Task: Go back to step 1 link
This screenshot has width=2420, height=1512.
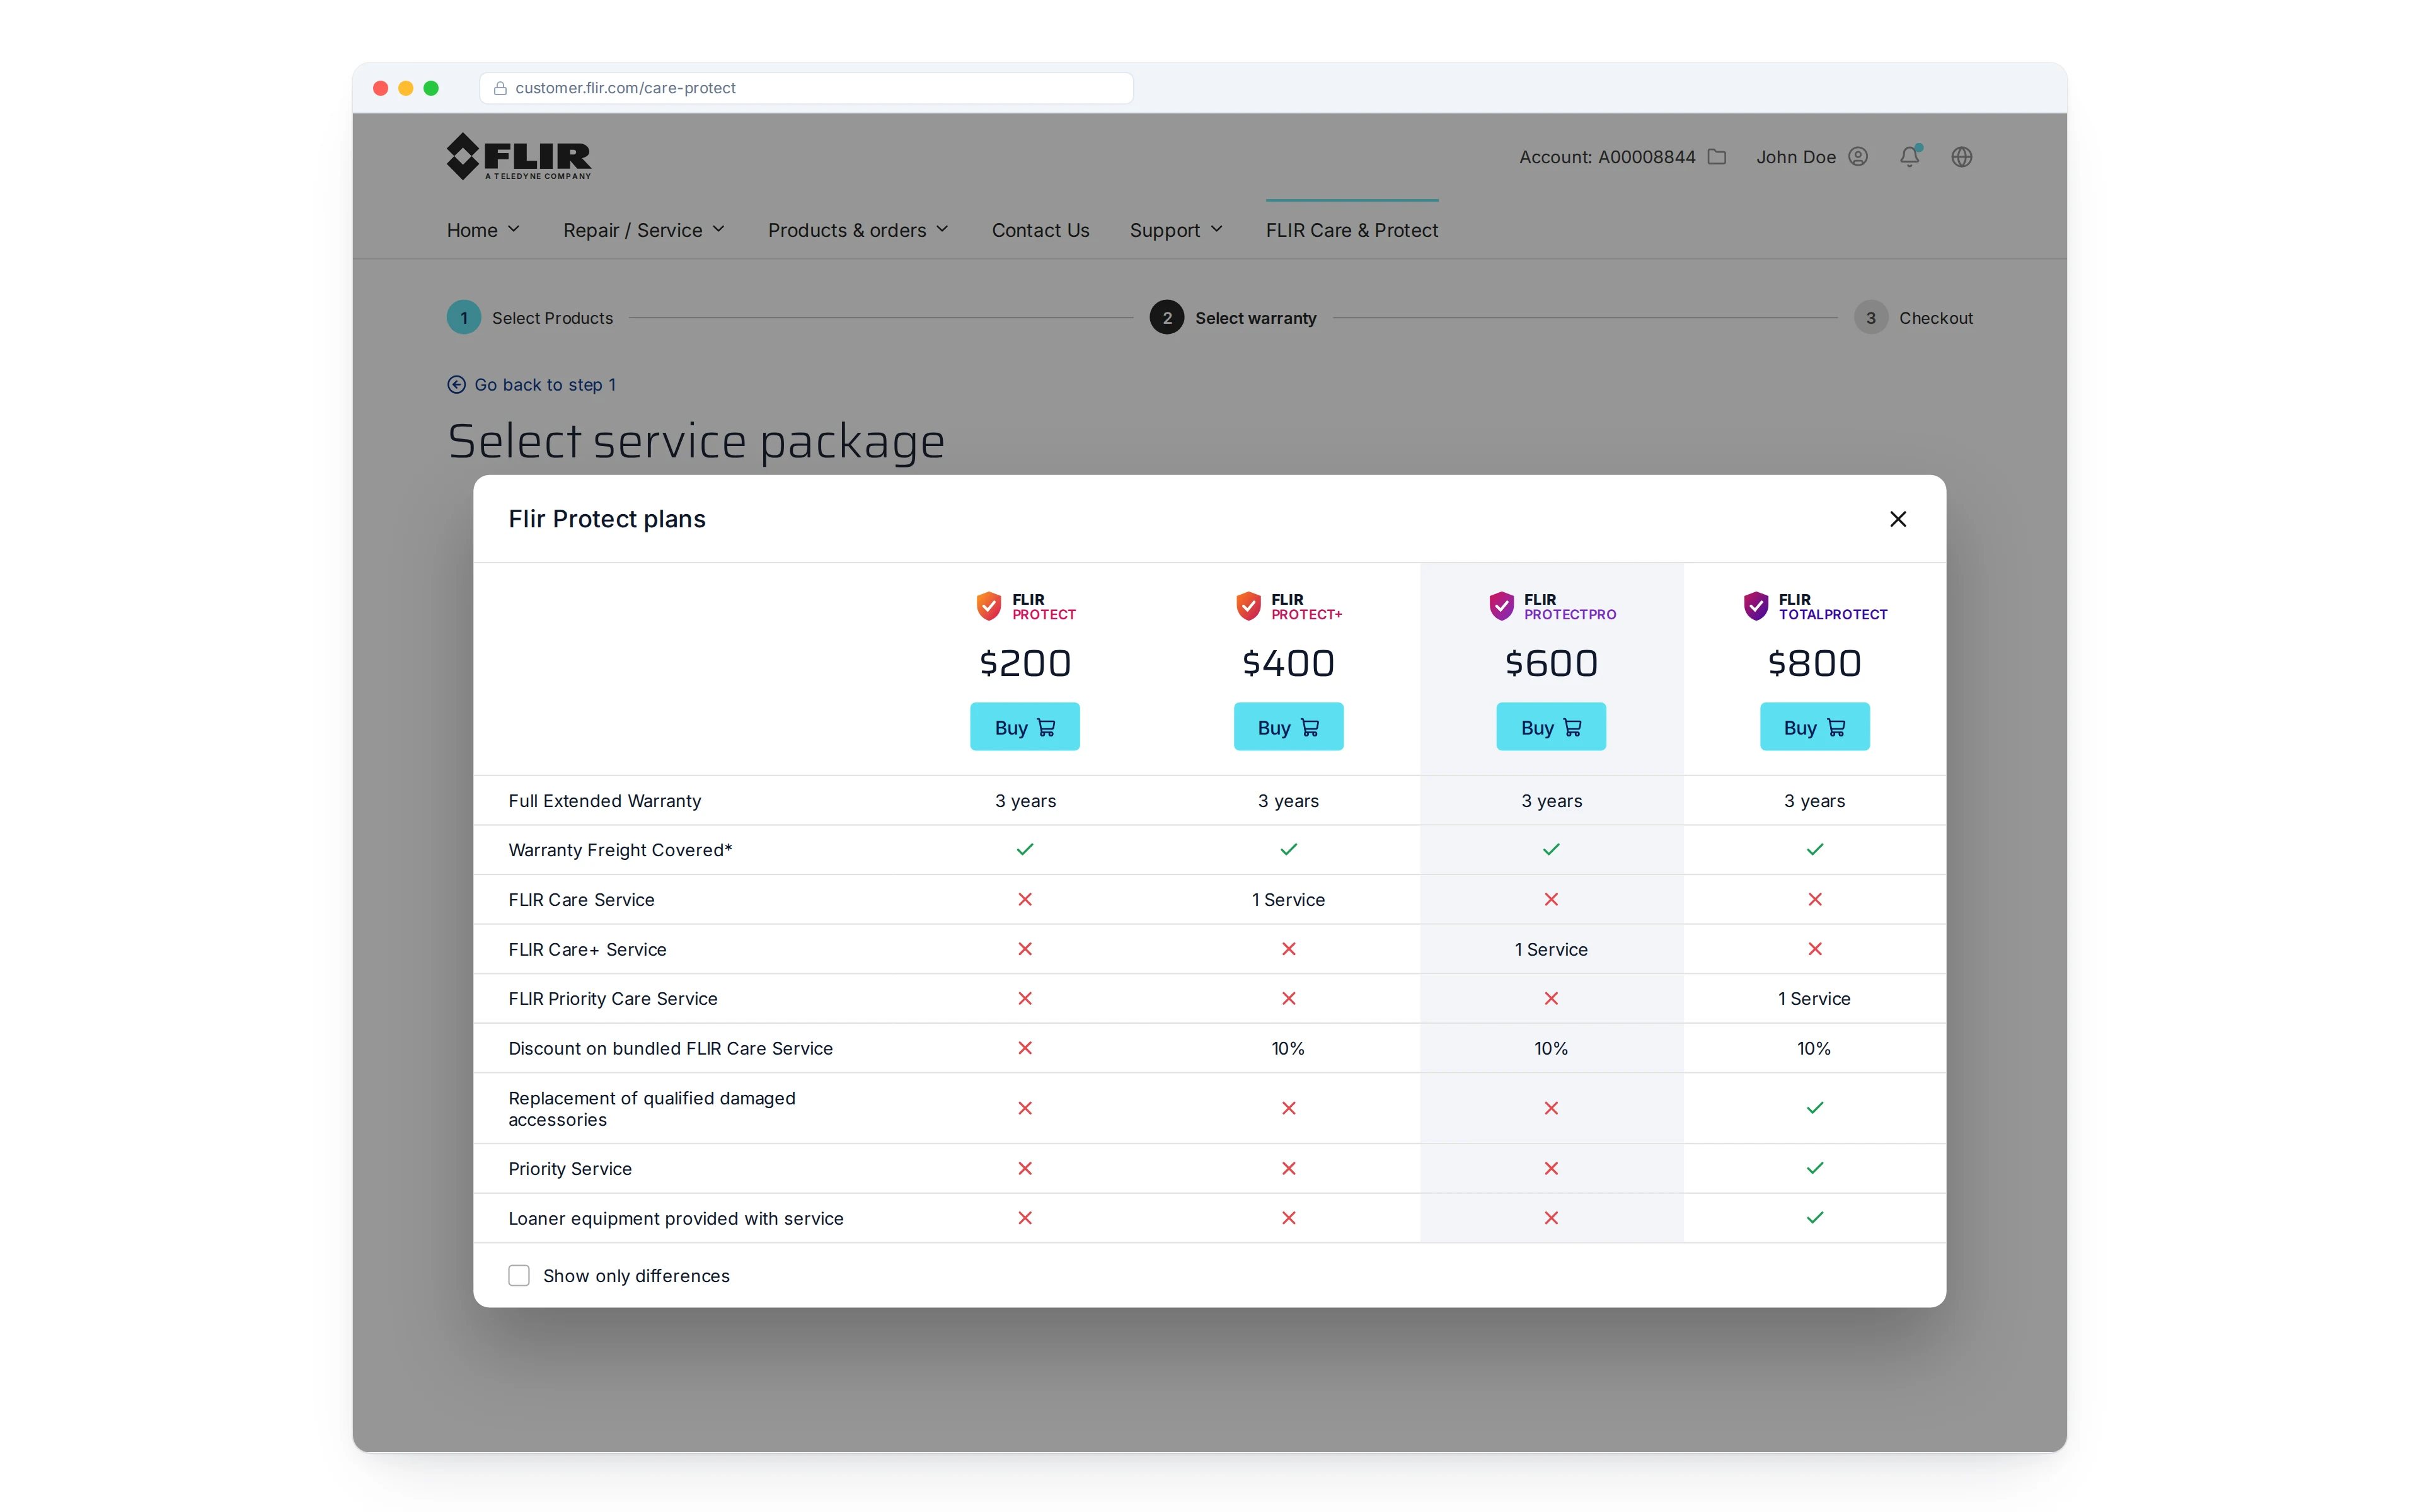Action: [545, 385]
